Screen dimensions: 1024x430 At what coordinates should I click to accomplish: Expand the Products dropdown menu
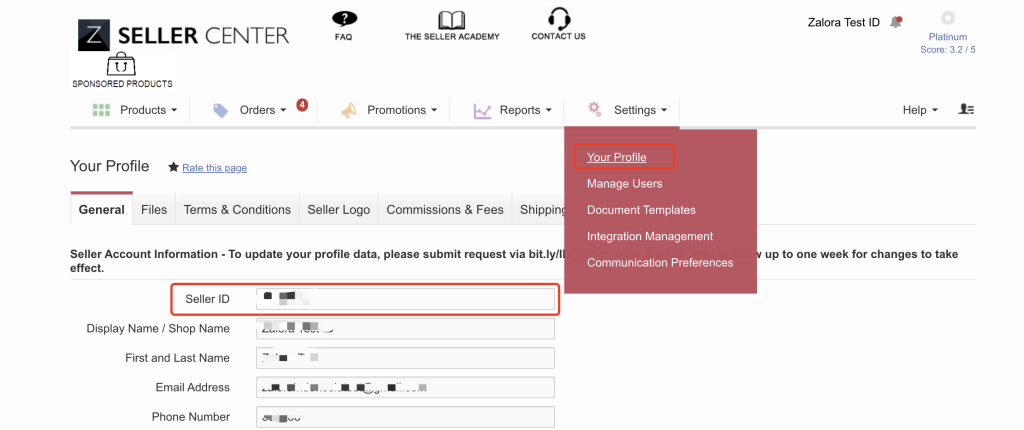click(x=148, y=110)
